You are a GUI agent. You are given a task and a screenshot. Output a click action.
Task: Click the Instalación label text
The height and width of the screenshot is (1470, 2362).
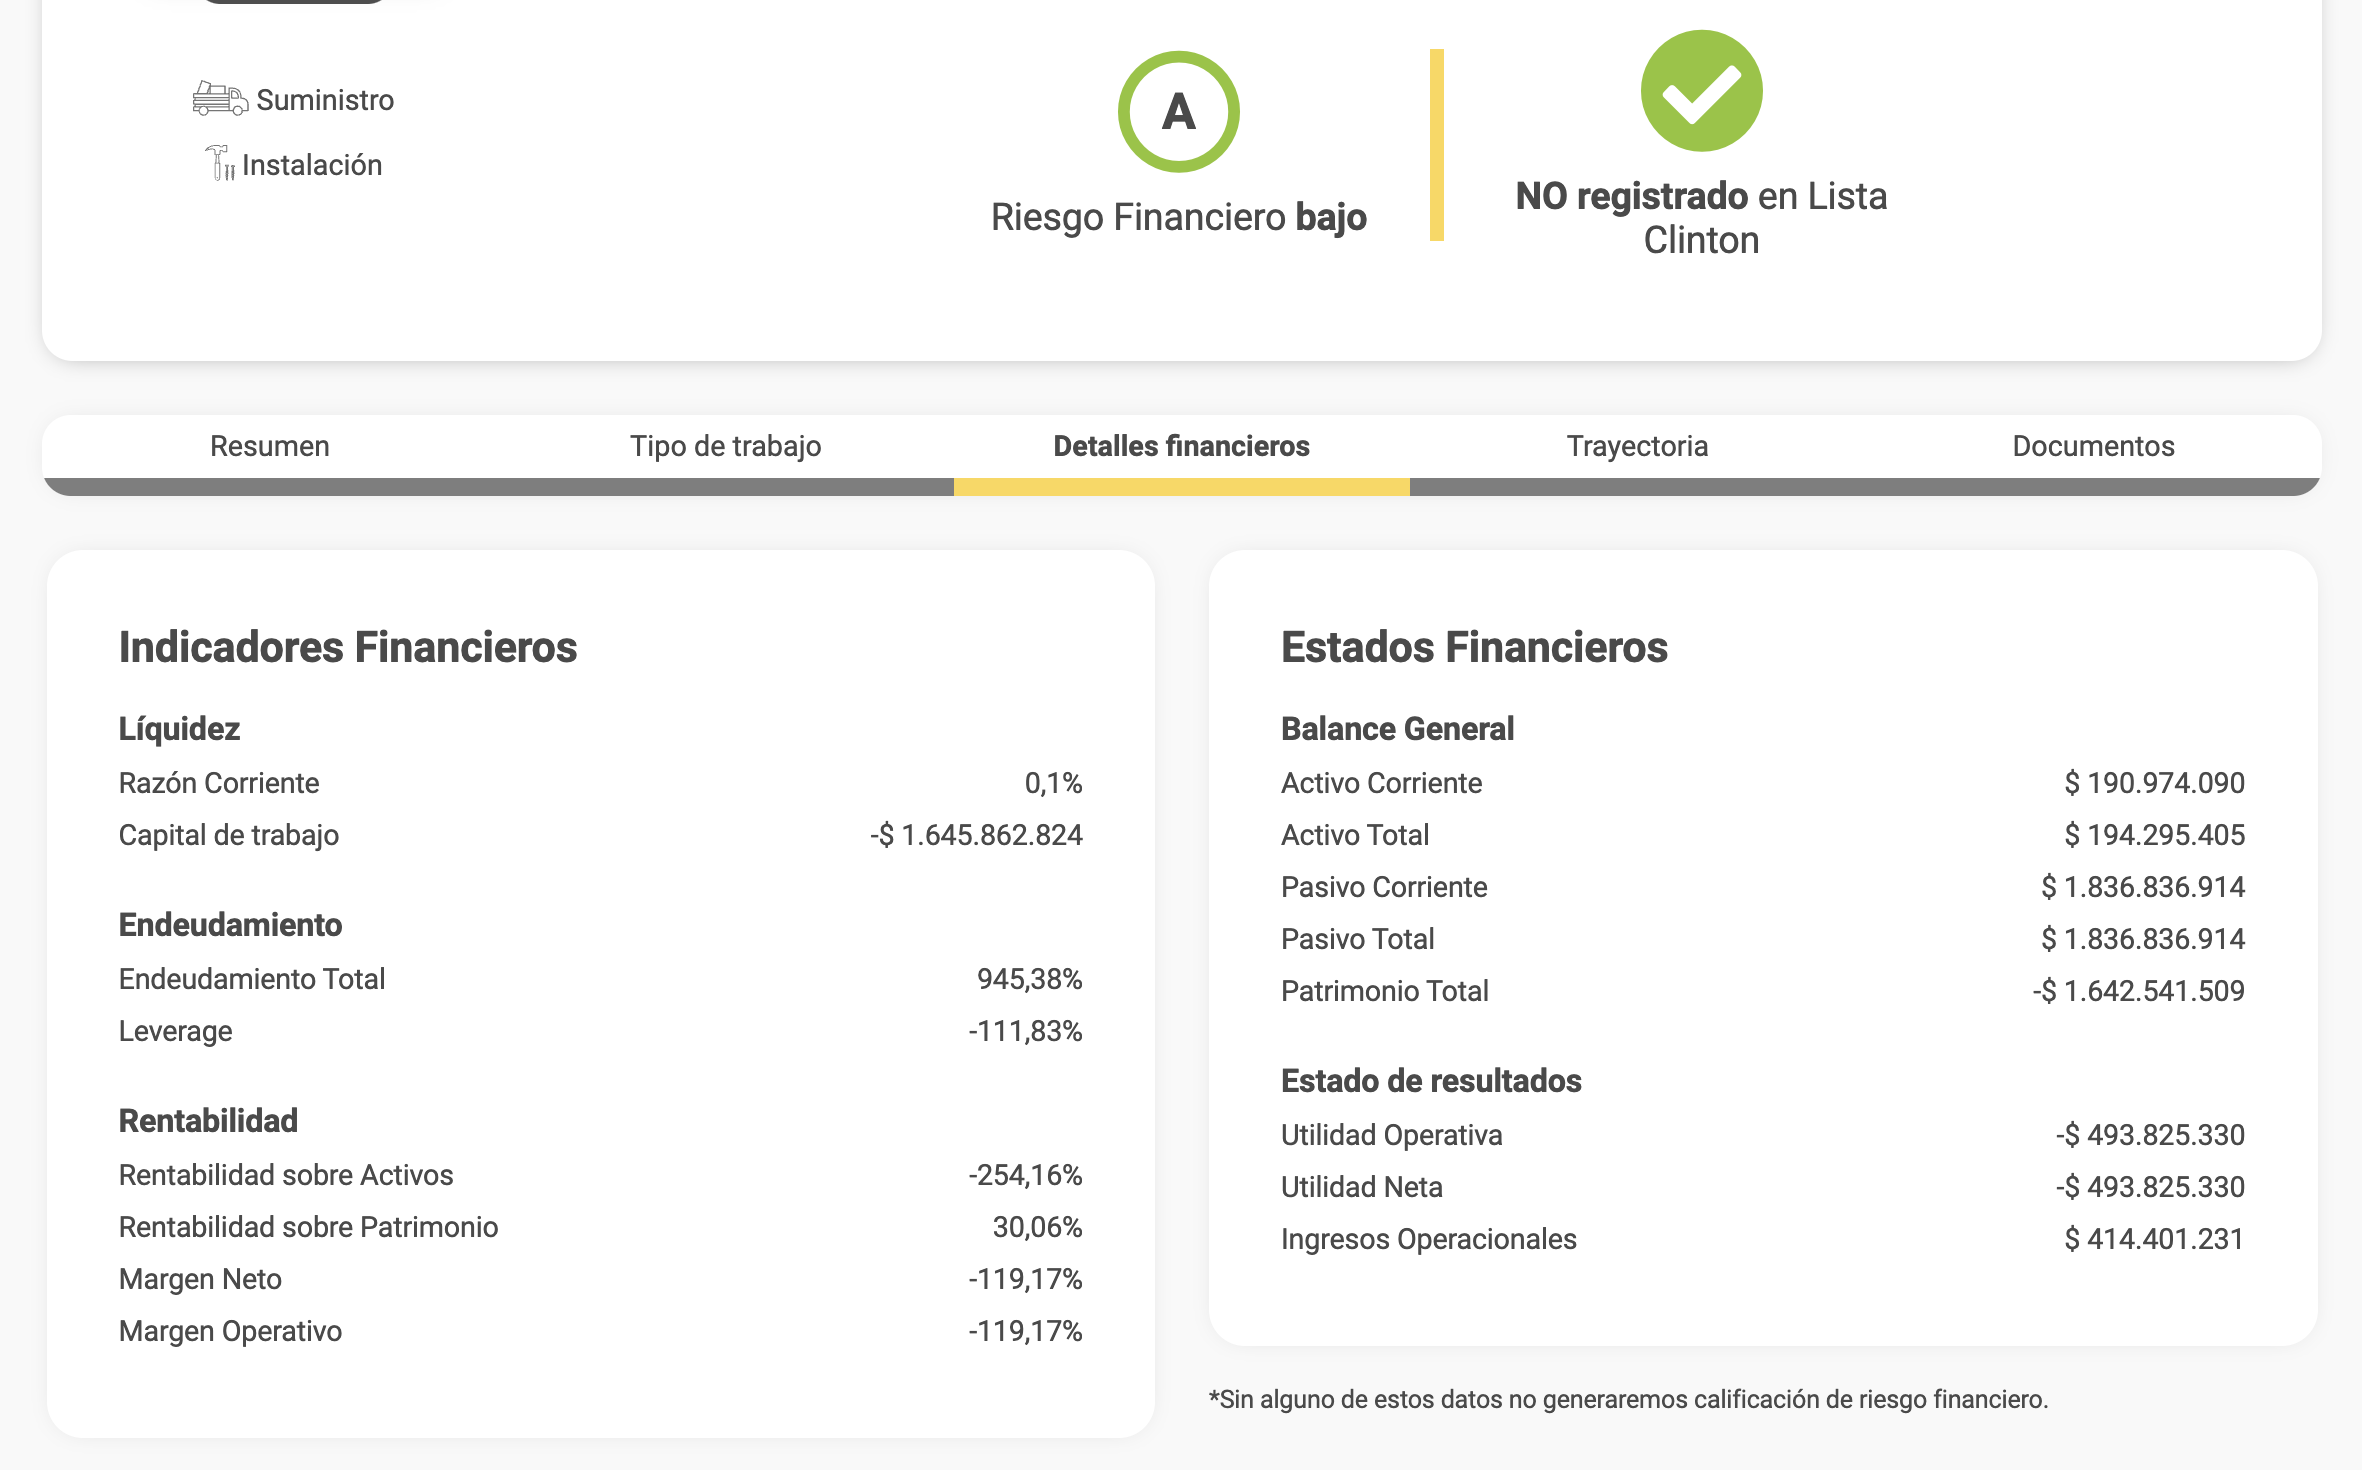click(312, 165)
